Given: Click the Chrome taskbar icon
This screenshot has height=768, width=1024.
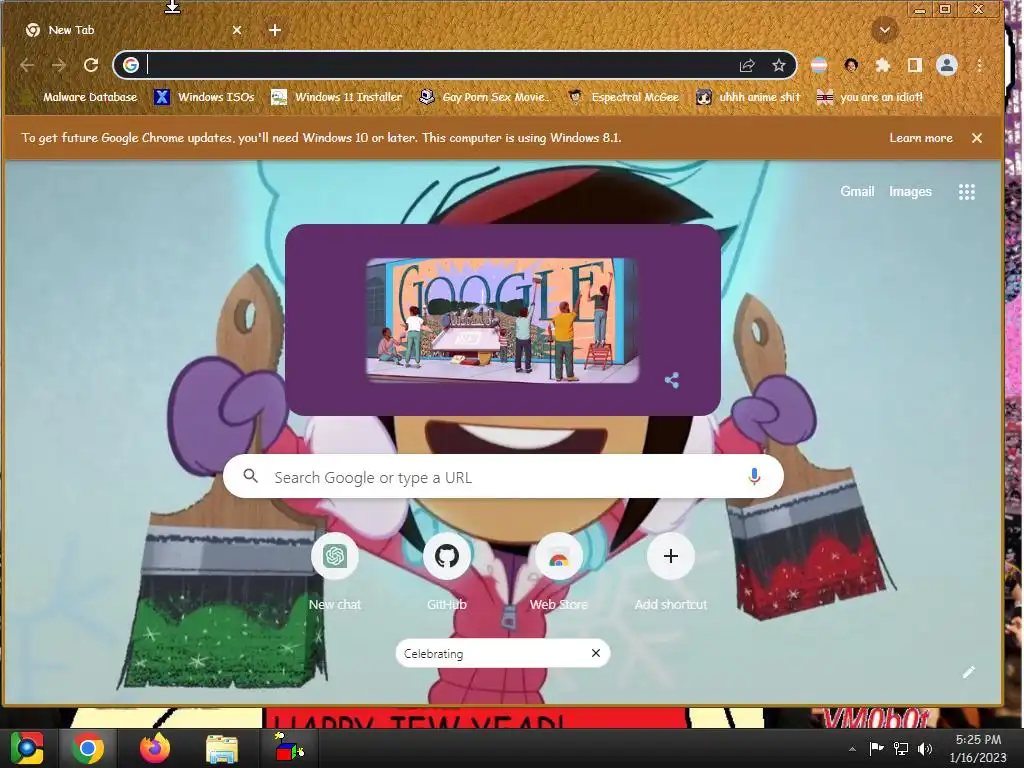Looking at the screenshot, I should coord(88,748).
